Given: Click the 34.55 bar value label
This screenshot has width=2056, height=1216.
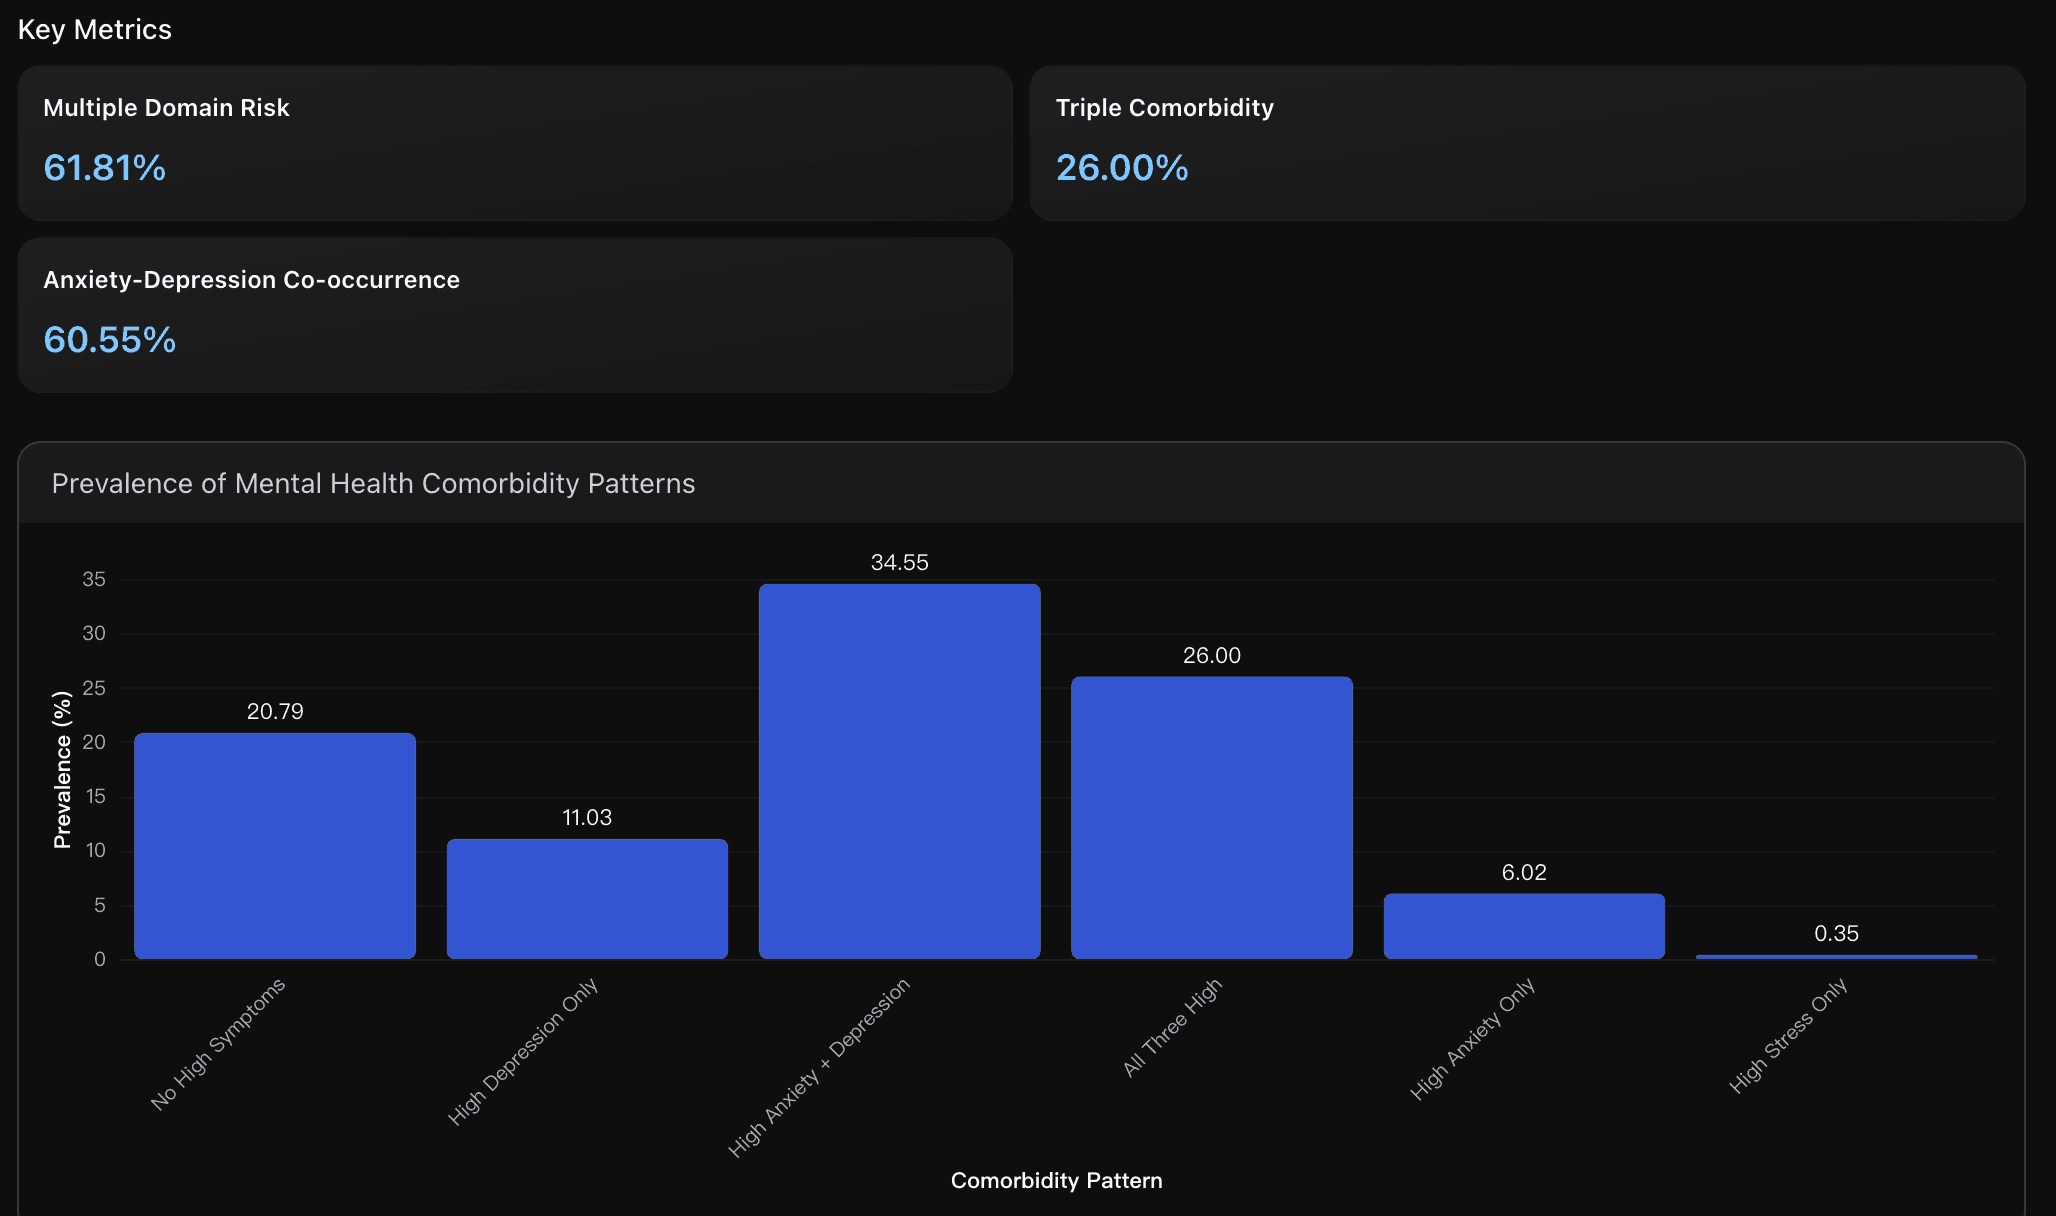Looking at the screenshot, I should 899,563.
